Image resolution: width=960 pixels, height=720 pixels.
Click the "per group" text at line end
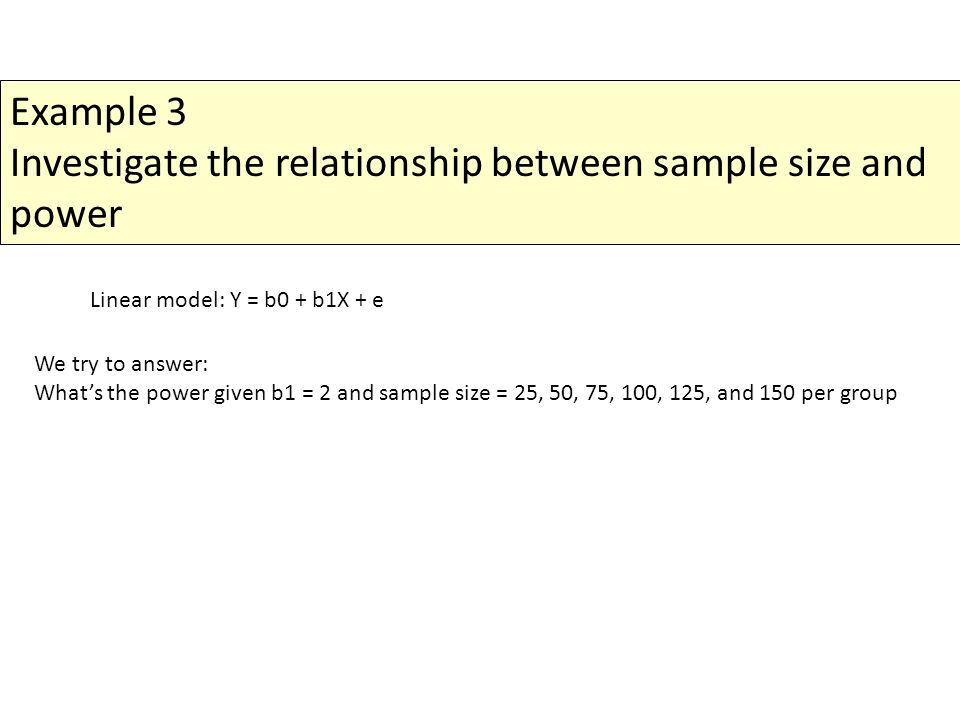849,394
